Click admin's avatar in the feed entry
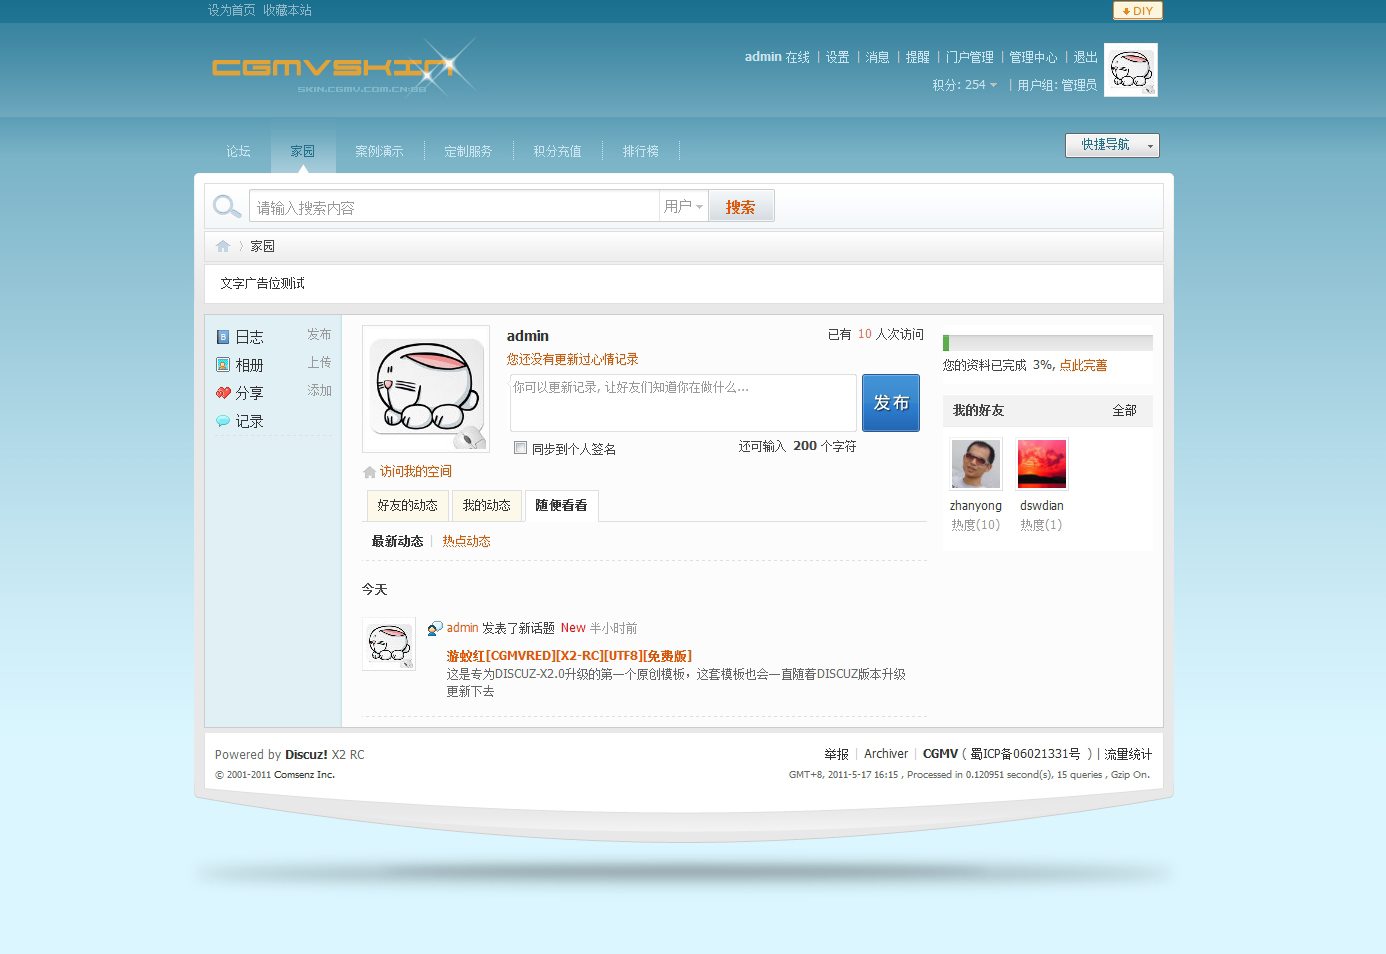 click(x=389, y=644)
